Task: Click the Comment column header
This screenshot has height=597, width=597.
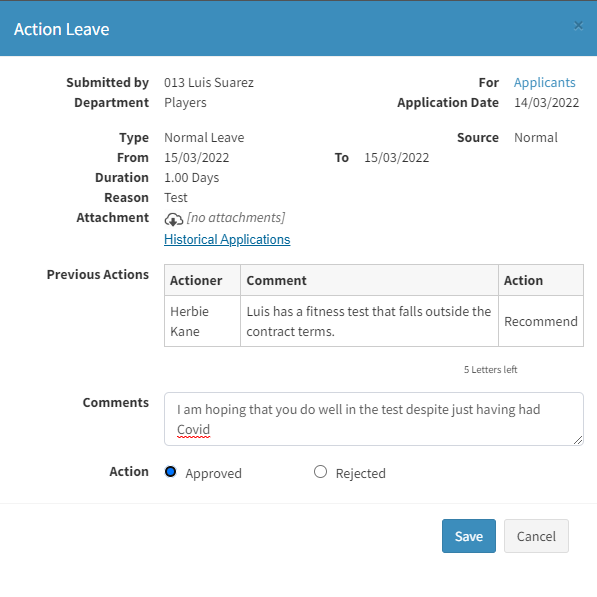Action: click(369, 280)
